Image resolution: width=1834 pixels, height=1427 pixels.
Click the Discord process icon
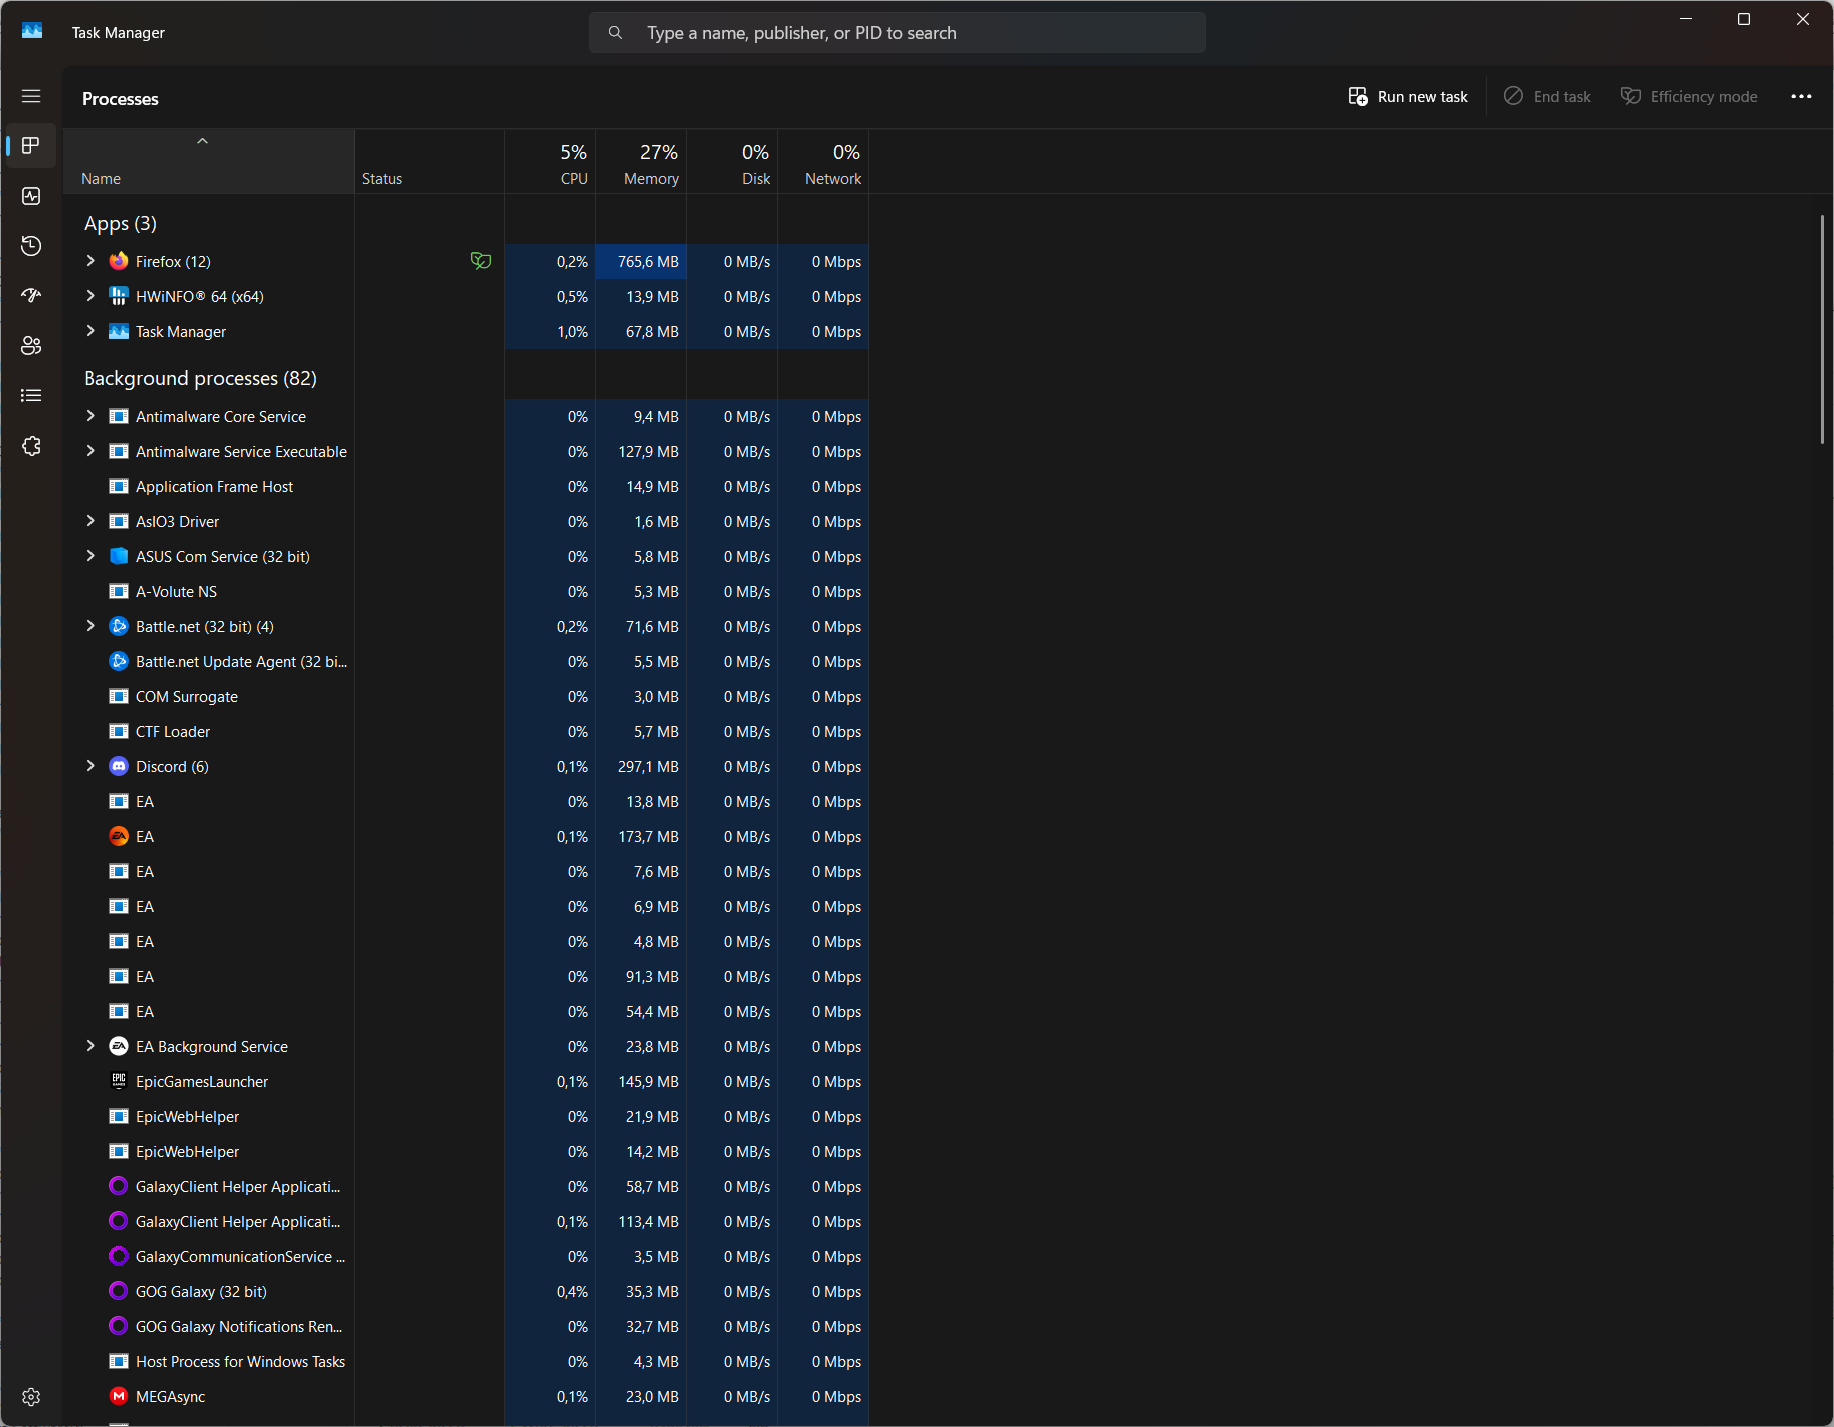pyautogui.click(x=119, y=766)
